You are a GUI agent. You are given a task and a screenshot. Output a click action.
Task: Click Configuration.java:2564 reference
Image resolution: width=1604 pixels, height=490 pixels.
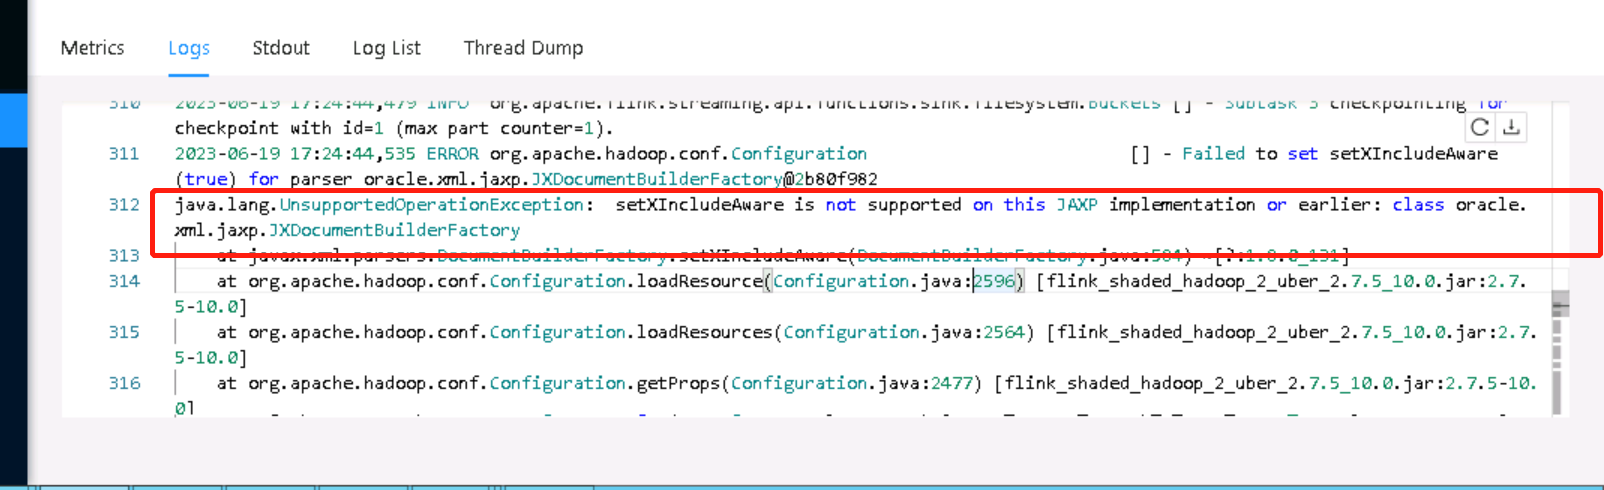[x=904, y=332]
